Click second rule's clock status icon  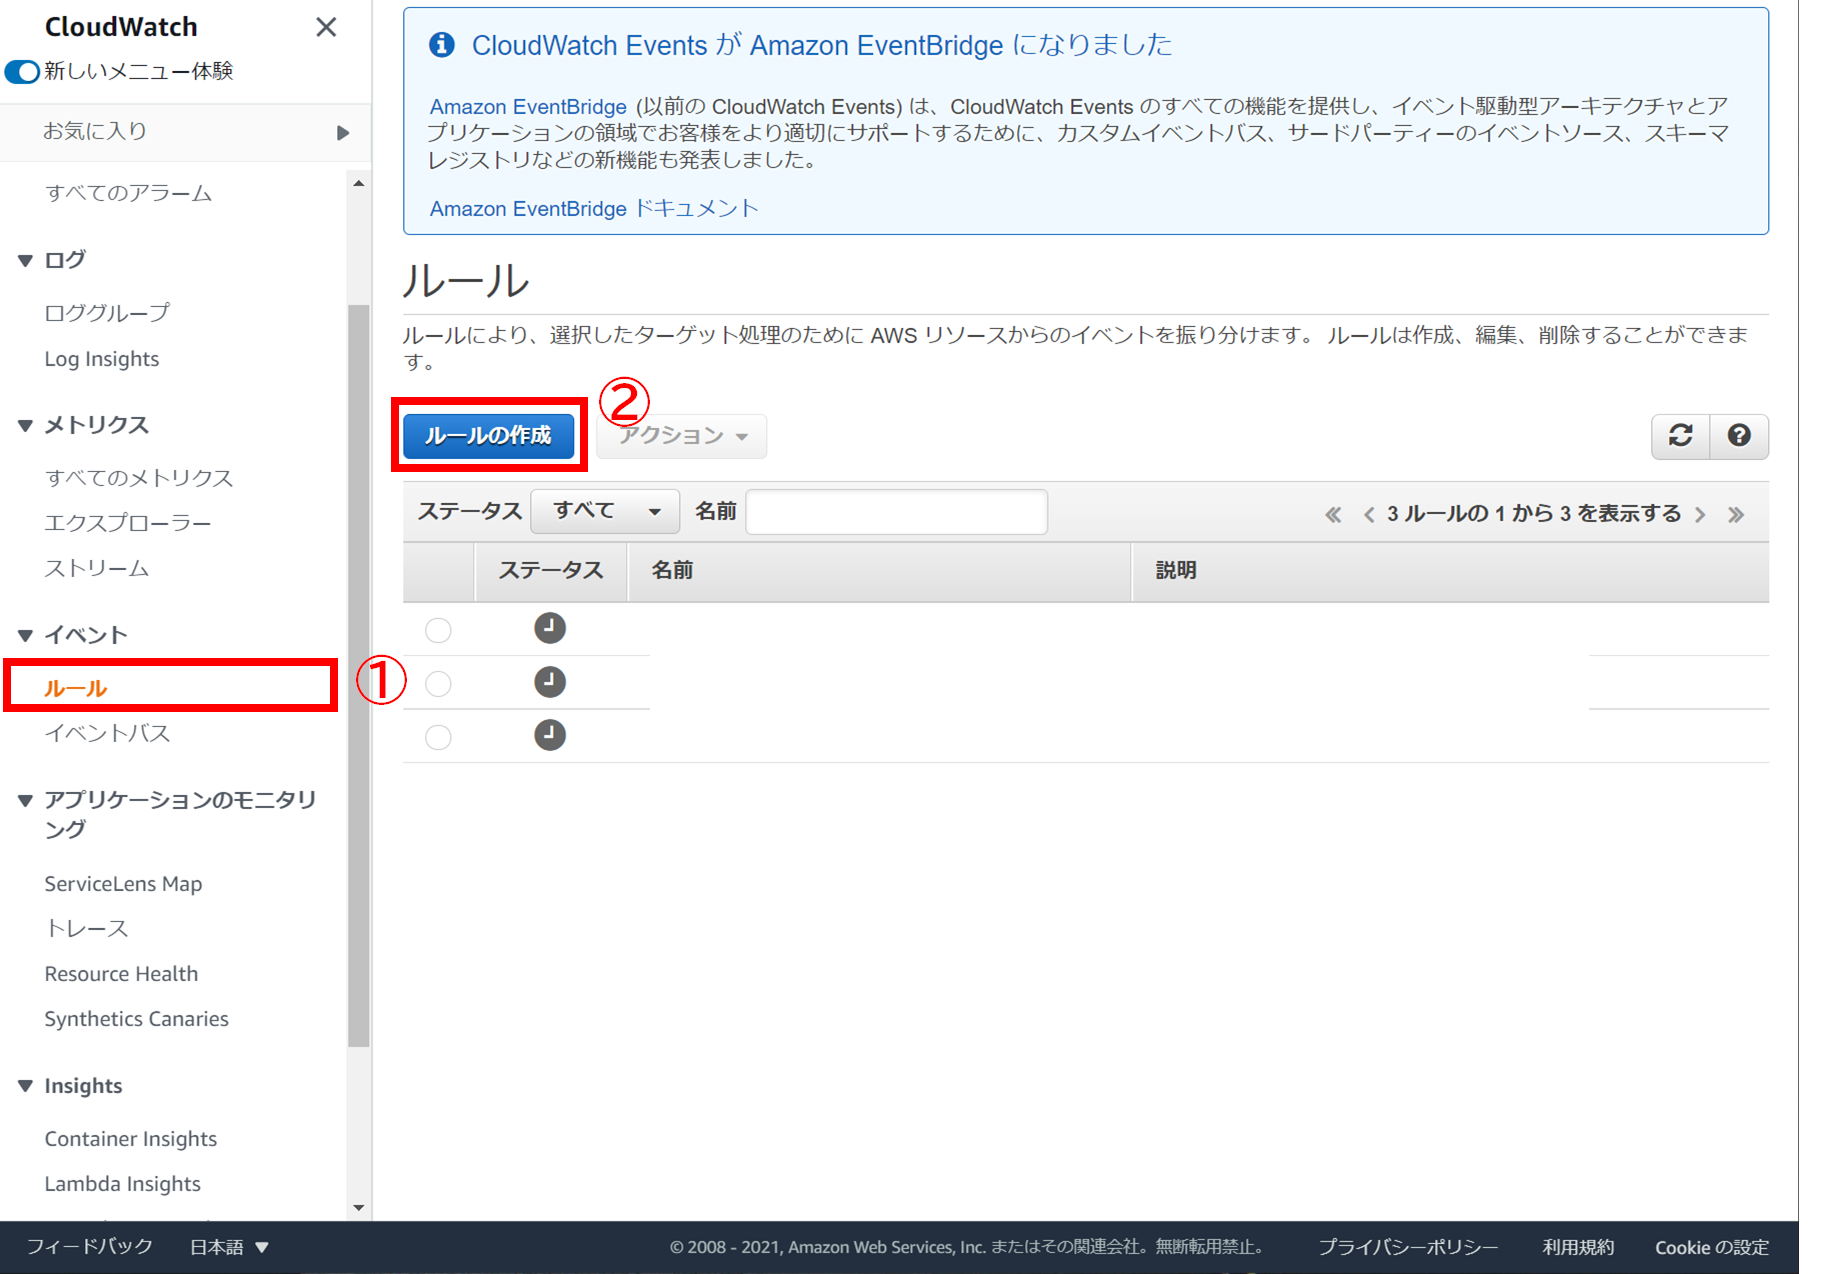pyautogui.click(x=550, y=682)
